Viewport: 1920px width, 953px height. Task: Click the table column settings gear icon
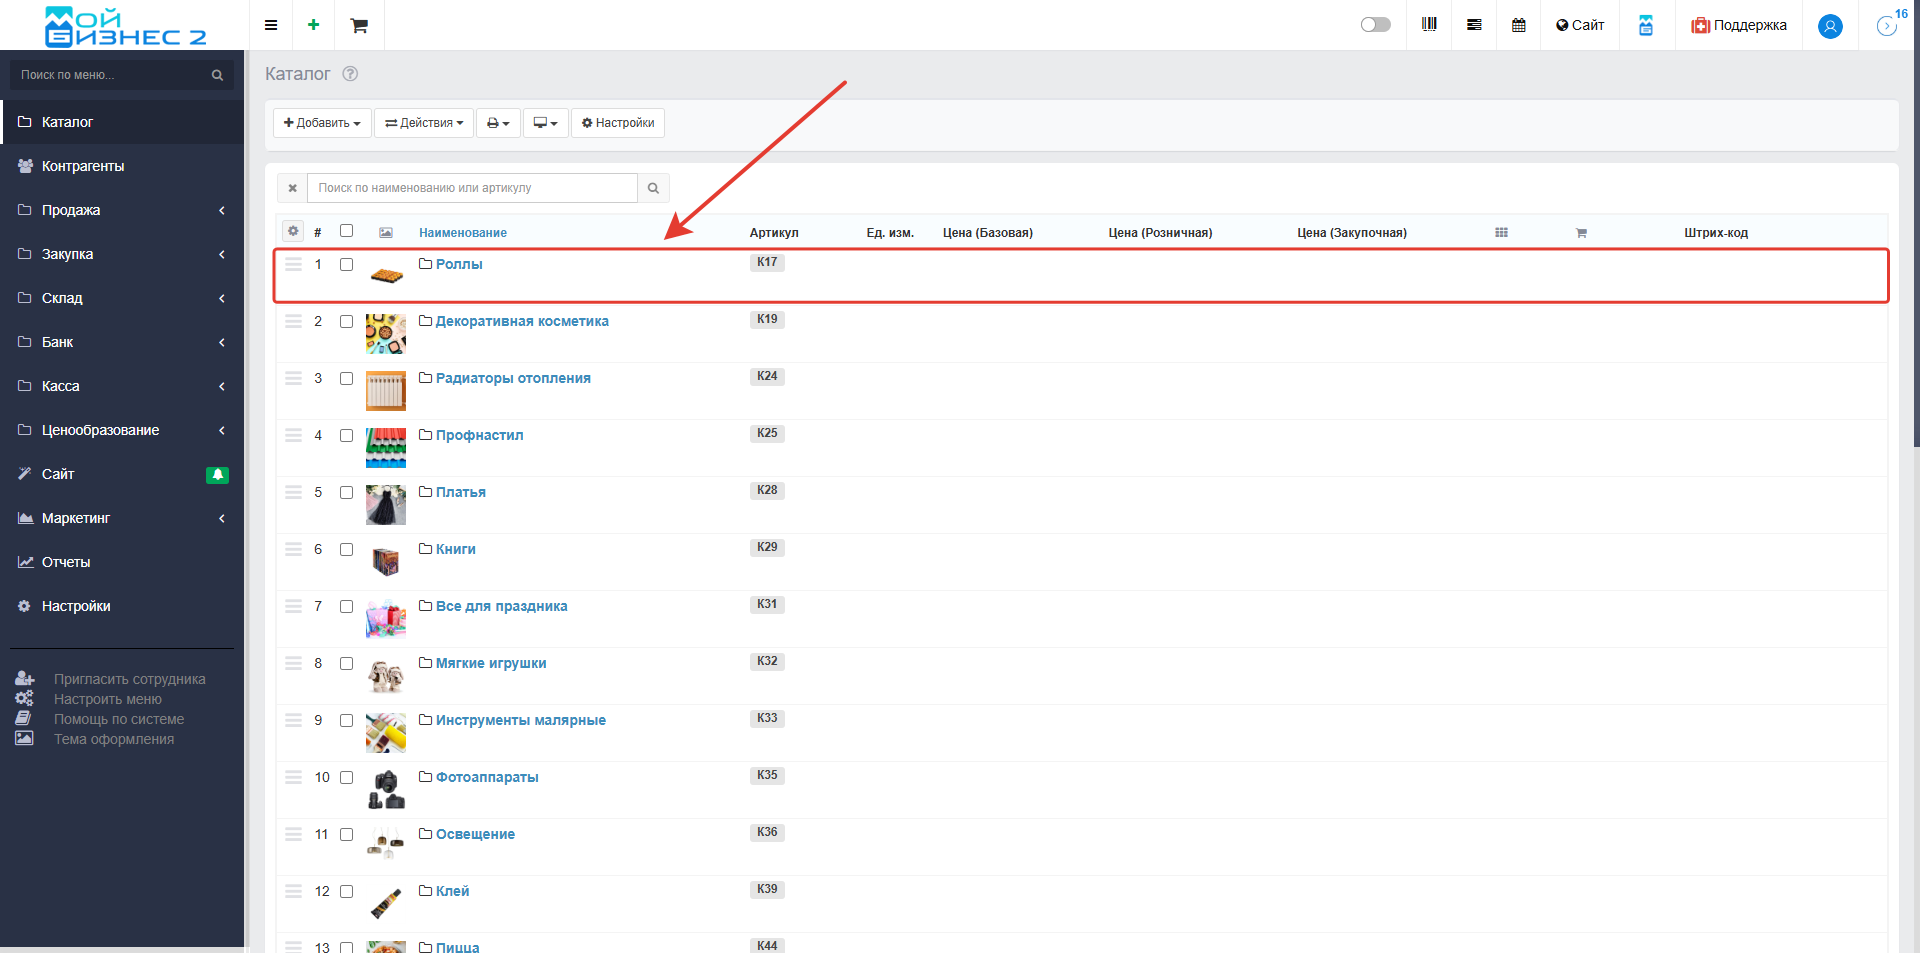click(293, 231)
